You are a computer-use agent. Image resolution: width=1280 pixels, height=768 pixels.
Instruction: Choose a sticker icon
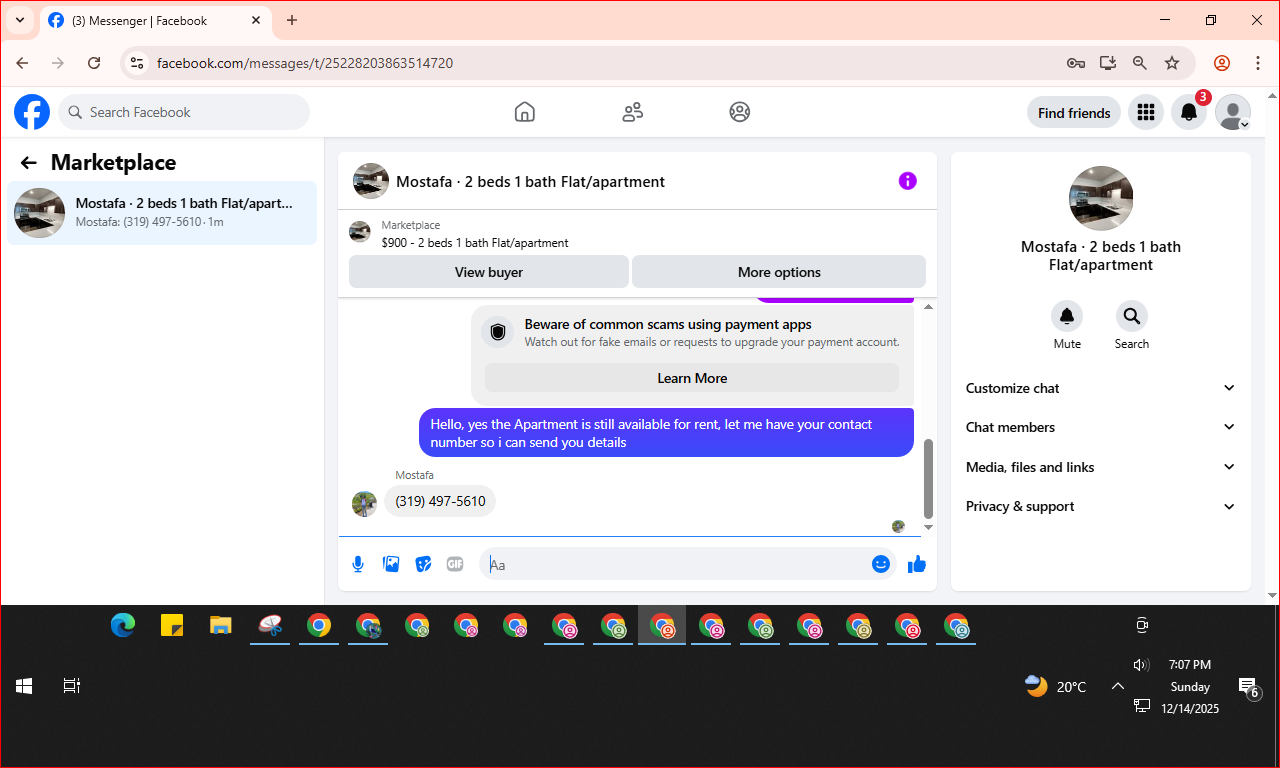[x=423, y=564]
